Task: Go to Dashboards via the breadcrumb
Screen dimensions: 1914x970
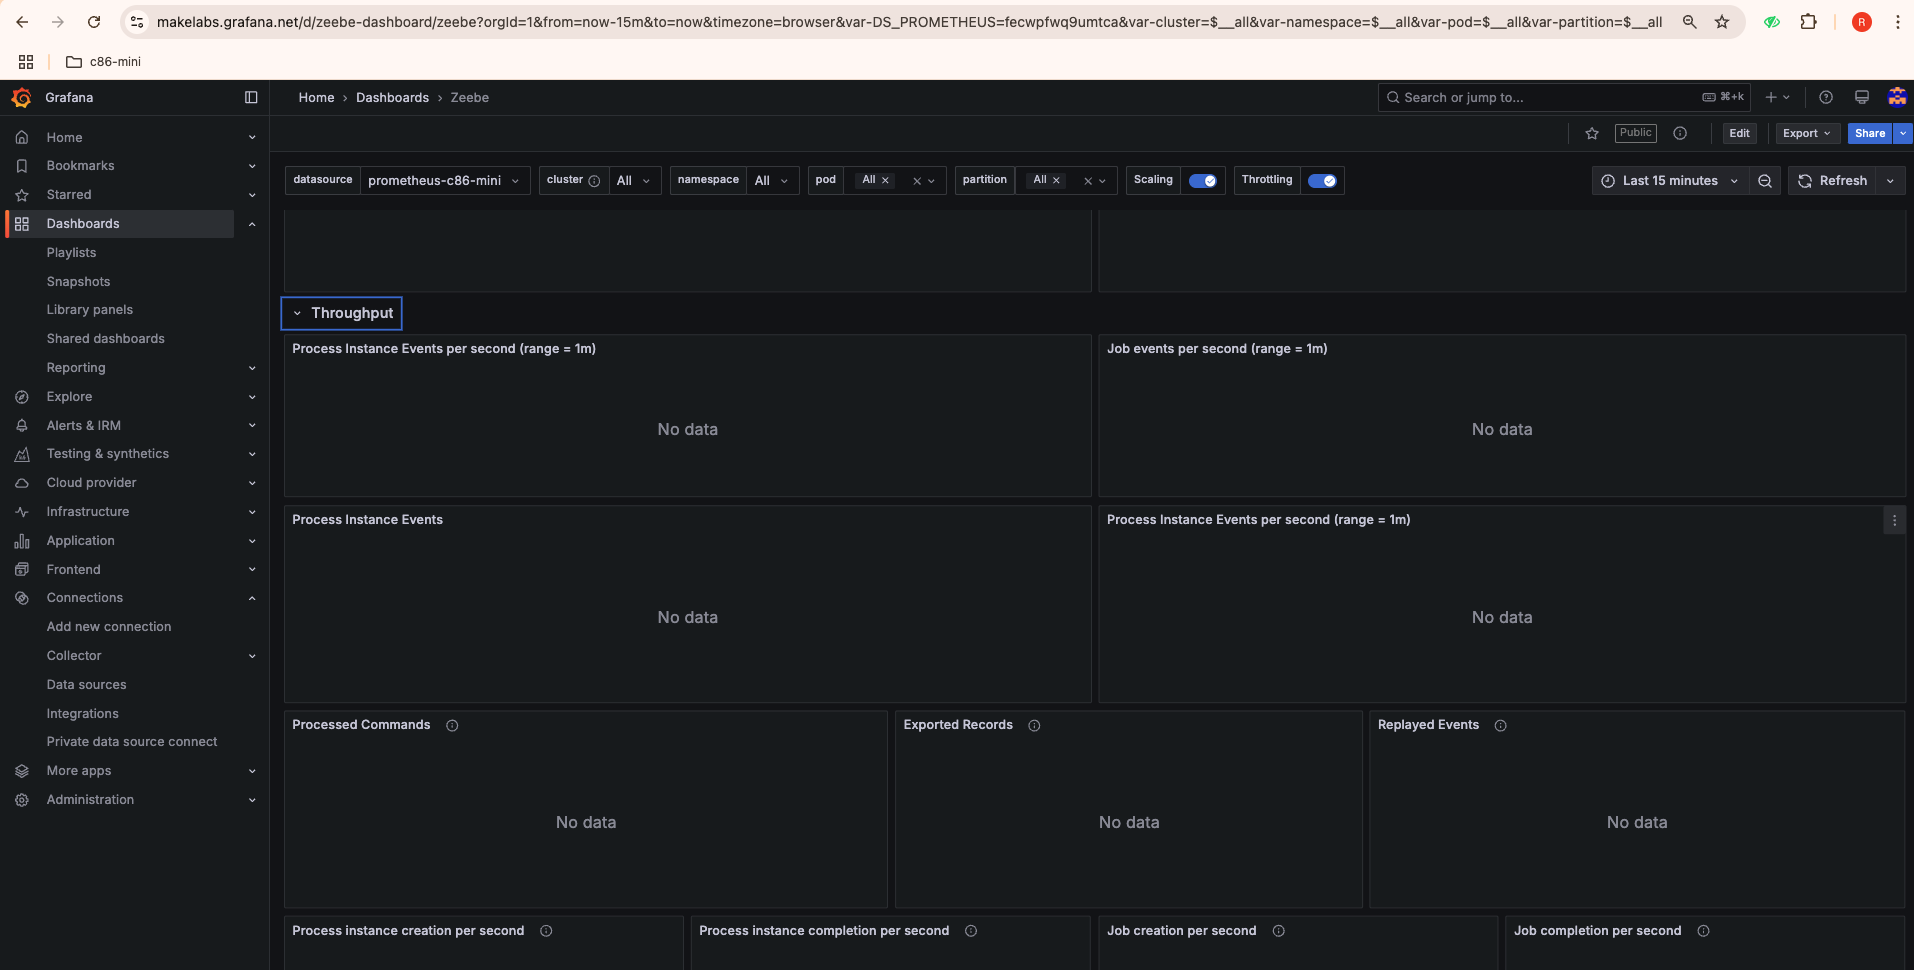Action: click(392, 97)
